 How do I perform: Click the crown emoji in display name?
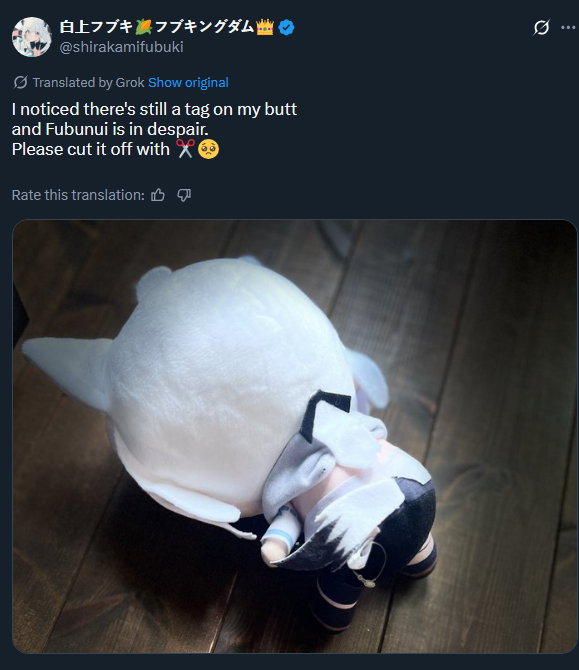click(x=265, y=27)
